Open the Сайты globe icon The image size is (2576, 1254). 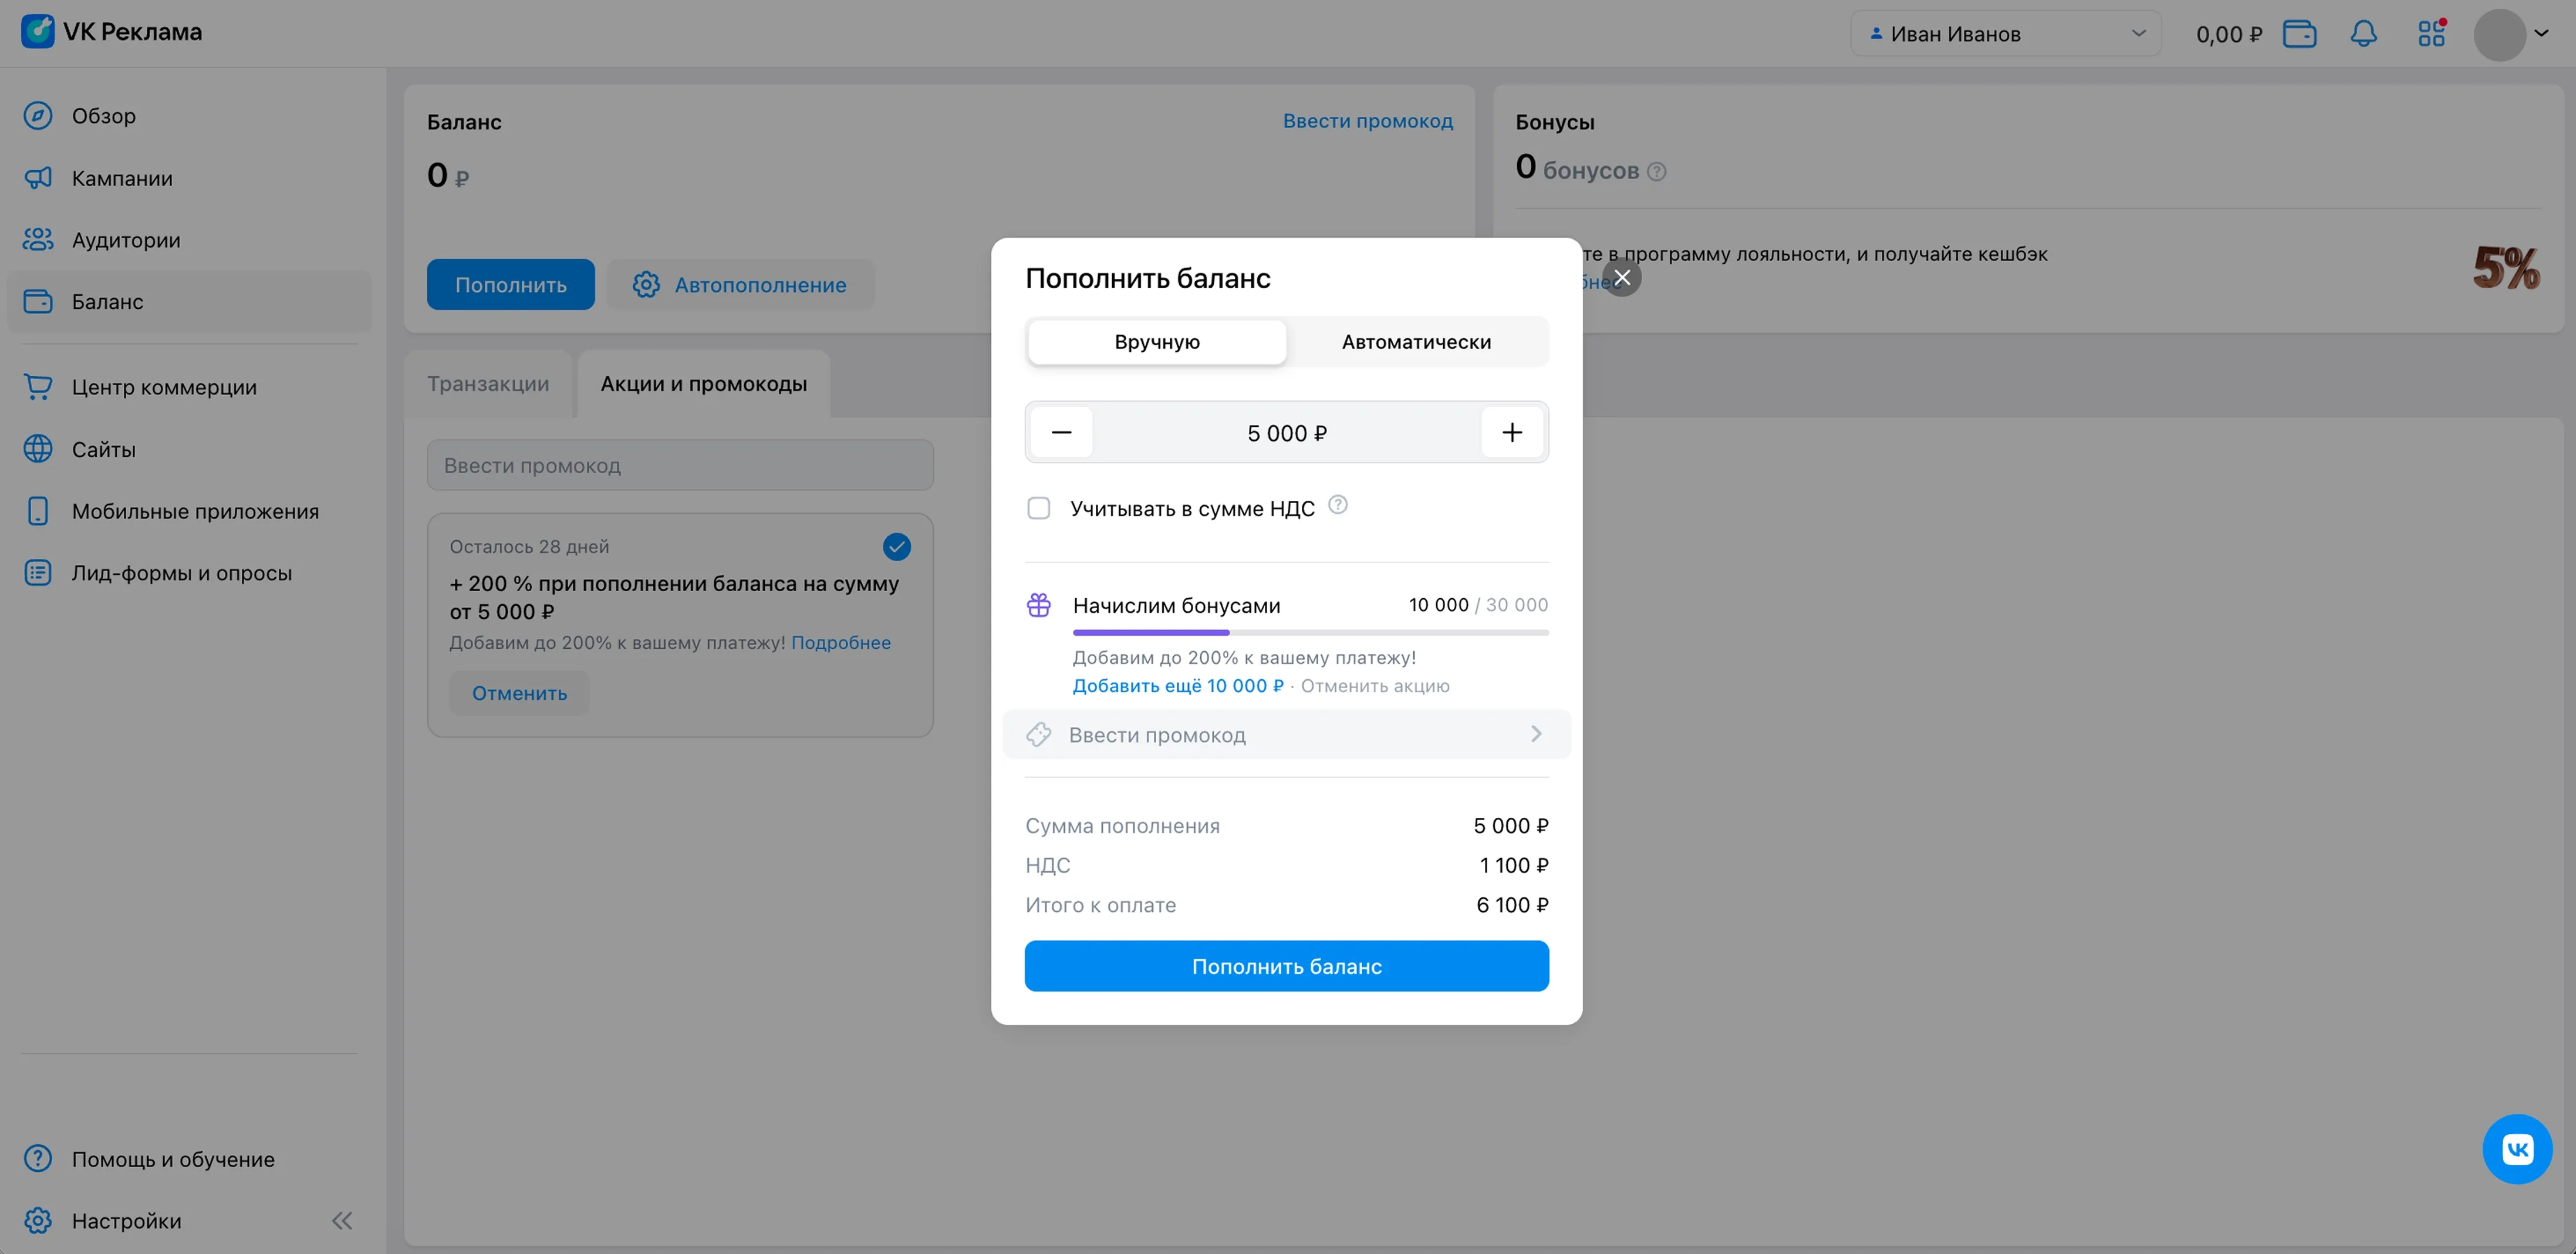pos(38,449)
